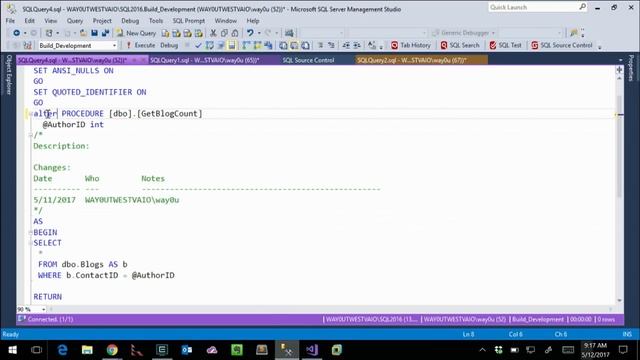Collapse the BEGIN block outline
The width and height of the screenshot is (640, 360).
31,232
